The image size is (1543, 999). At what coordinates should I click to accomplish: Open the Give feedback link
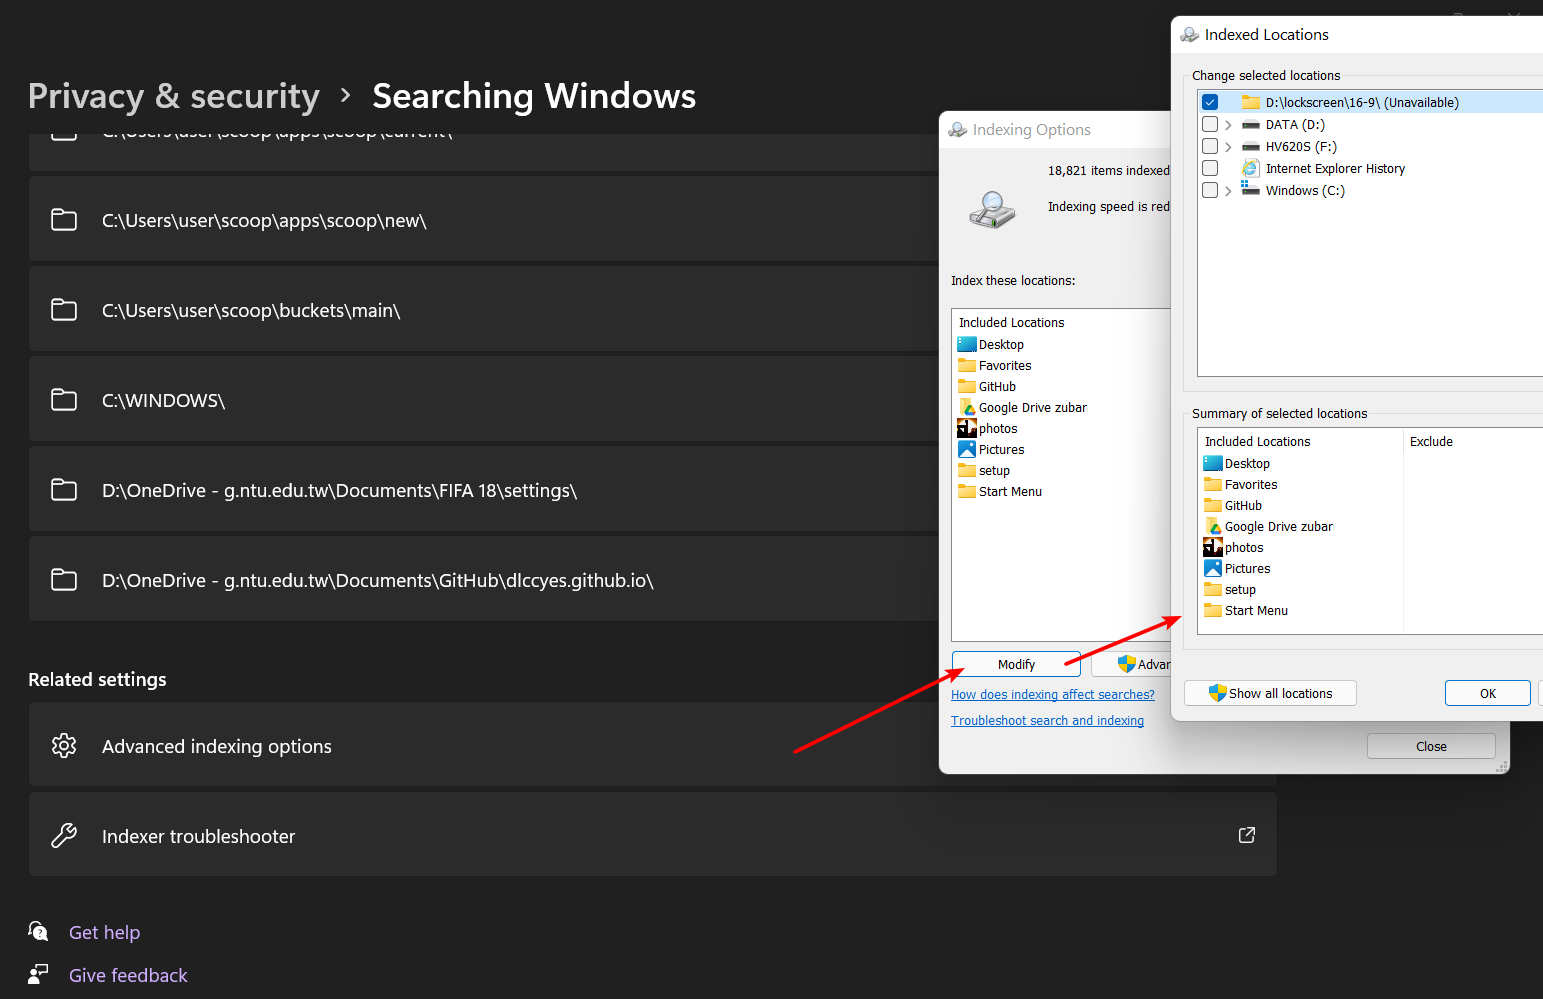click(128, 975)
